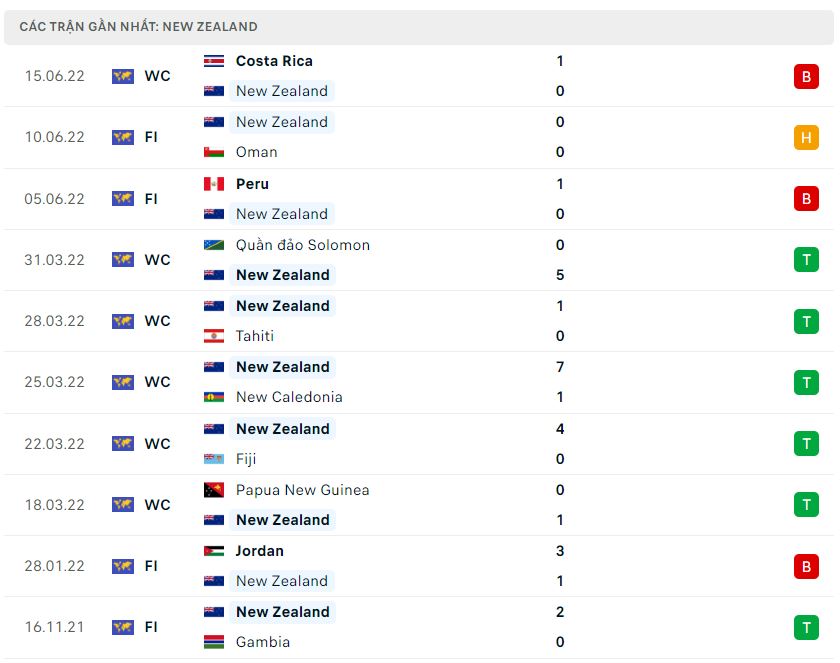Click the 05.06.22 match date
This screenshot has height=663, width=840.
[55, 199]
